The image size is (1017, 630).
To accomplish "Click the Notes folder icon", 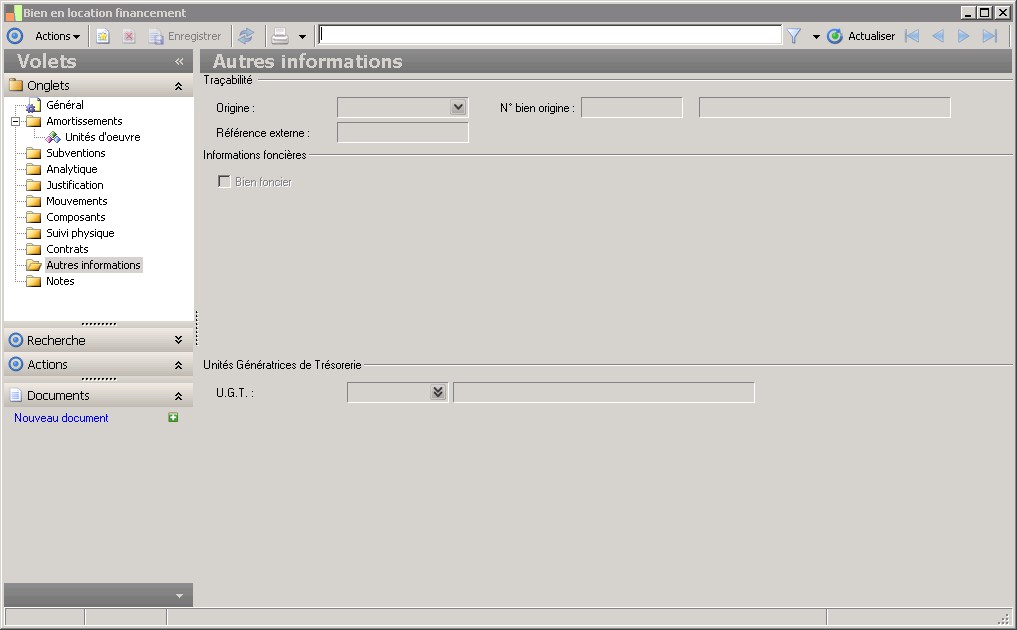I will tap(34, 281).
